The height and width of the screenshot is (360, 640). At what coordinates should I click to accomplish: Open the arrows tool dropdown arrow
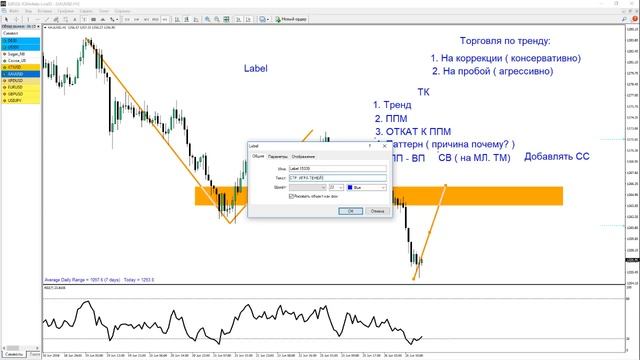pos(117,19)
